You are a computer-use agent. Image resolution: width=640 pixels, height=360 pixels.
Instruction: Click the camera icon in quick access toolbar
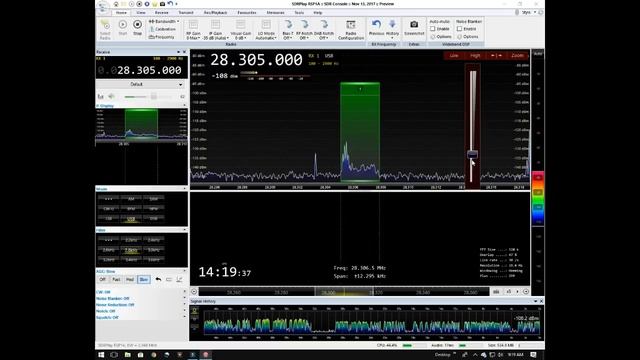[162, 4]
